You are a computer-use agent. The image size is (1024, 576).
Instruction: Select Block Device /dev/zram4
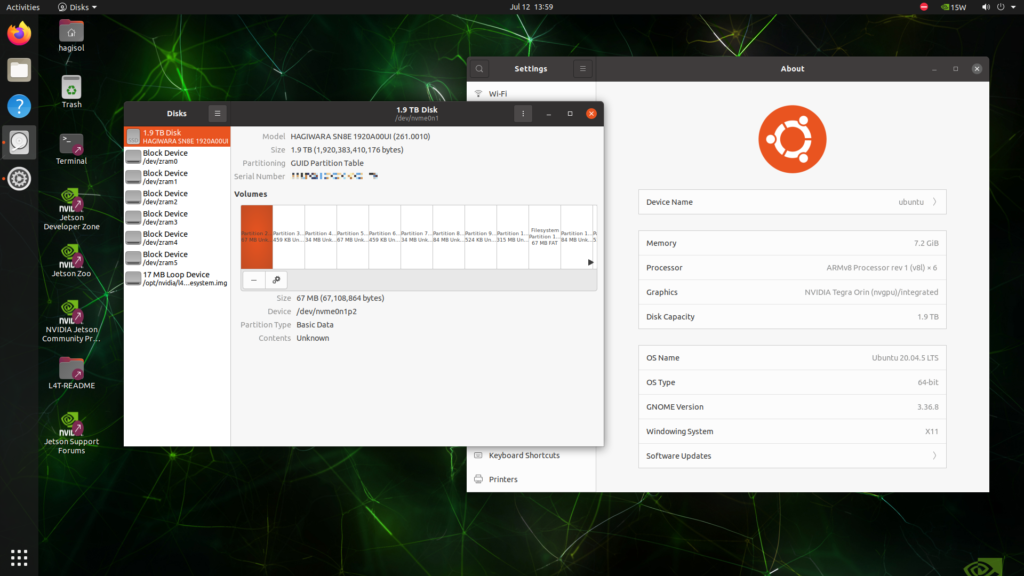coord(177,238)
